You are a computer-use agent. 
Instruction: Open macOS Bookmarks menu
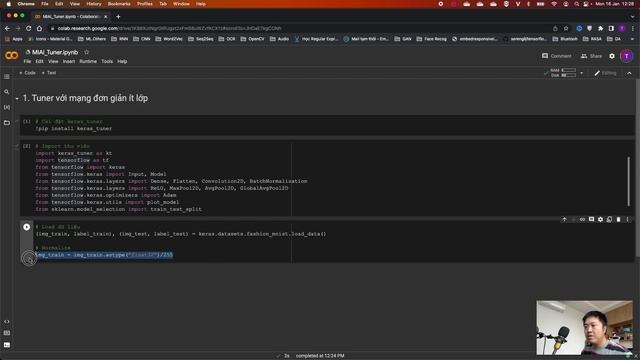point(119,4)
